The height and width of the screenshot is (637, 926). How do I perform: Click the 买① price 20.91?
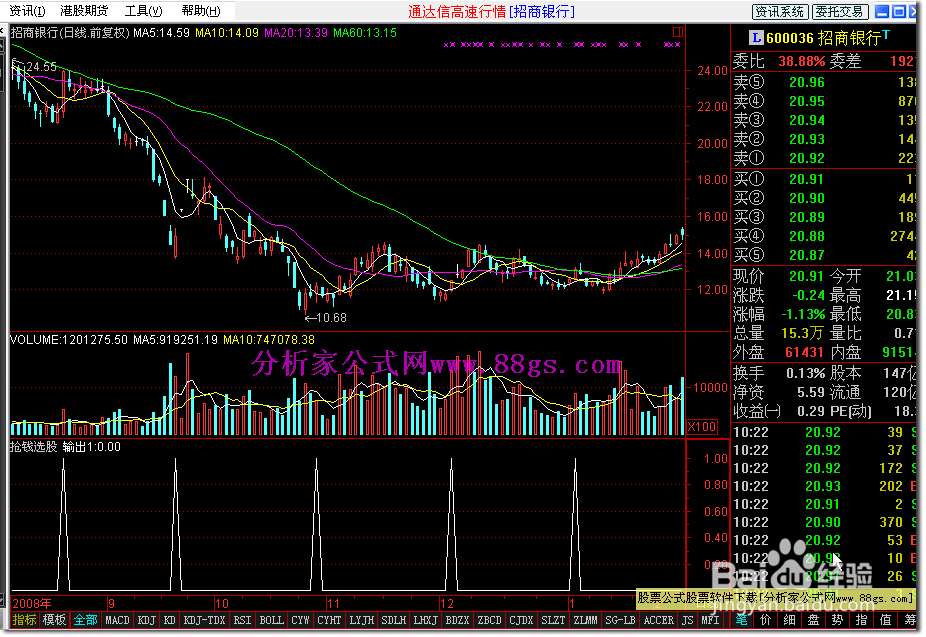807,179
